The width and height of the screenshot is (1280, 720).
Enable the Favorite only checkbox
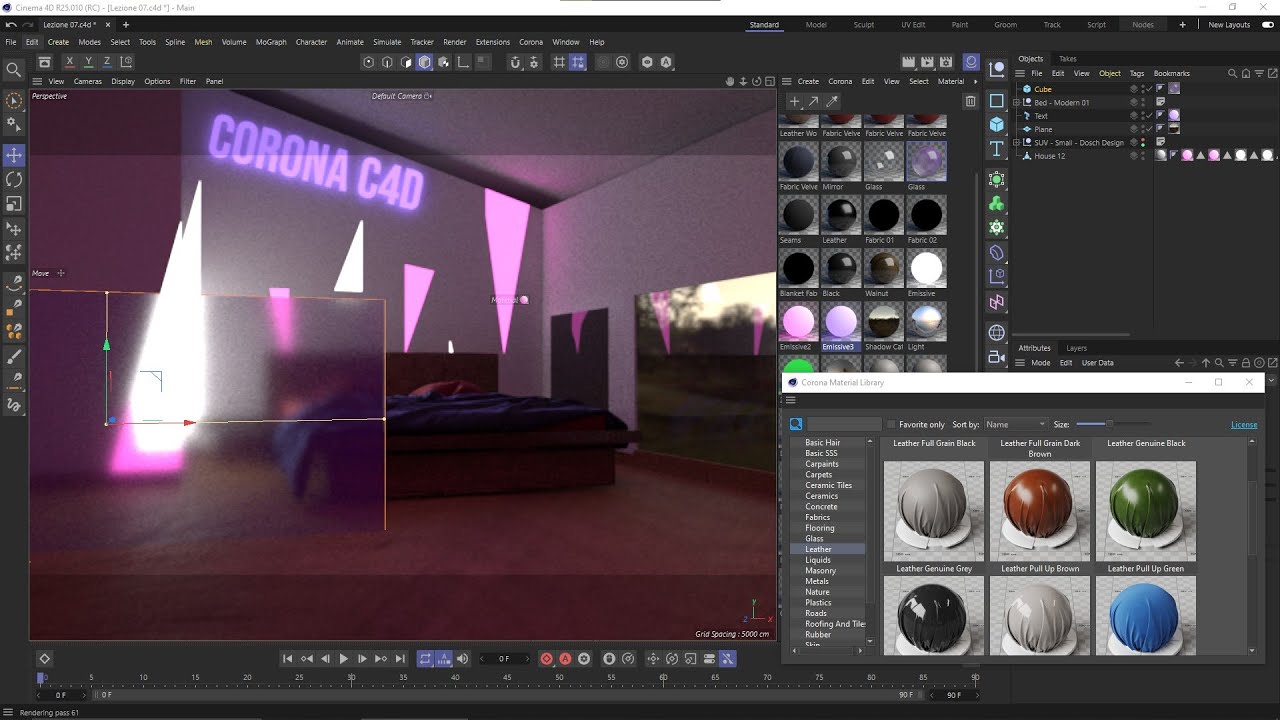tap(892, 425)
